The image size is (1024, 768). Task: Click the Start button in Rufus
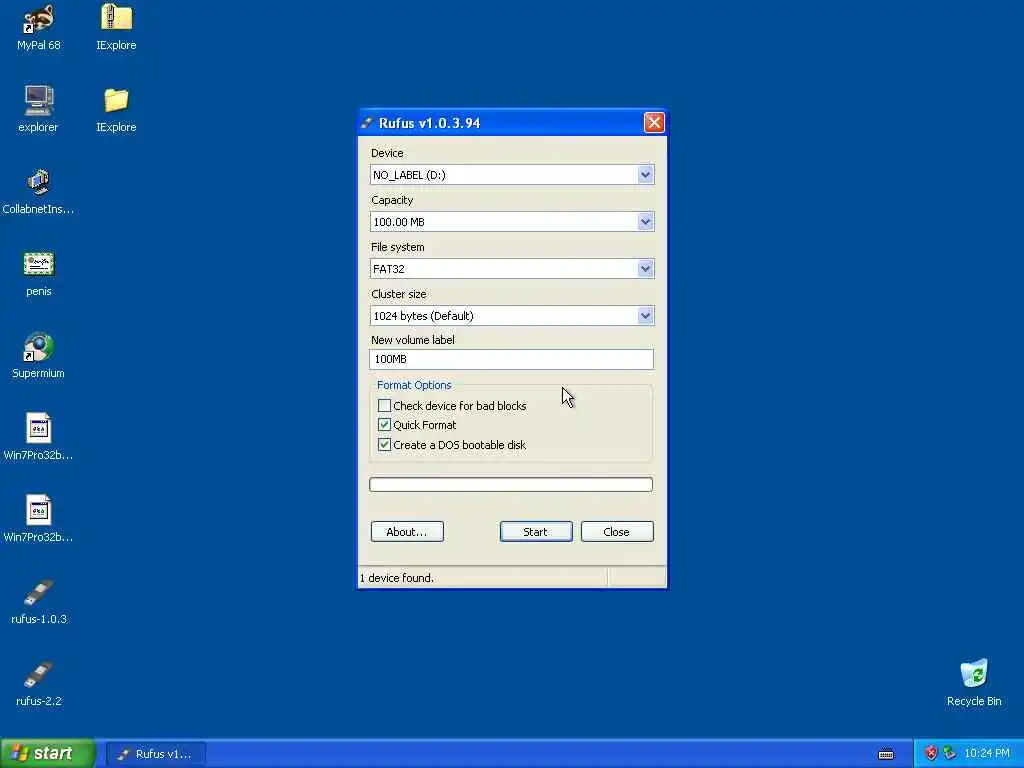(536, 532)
